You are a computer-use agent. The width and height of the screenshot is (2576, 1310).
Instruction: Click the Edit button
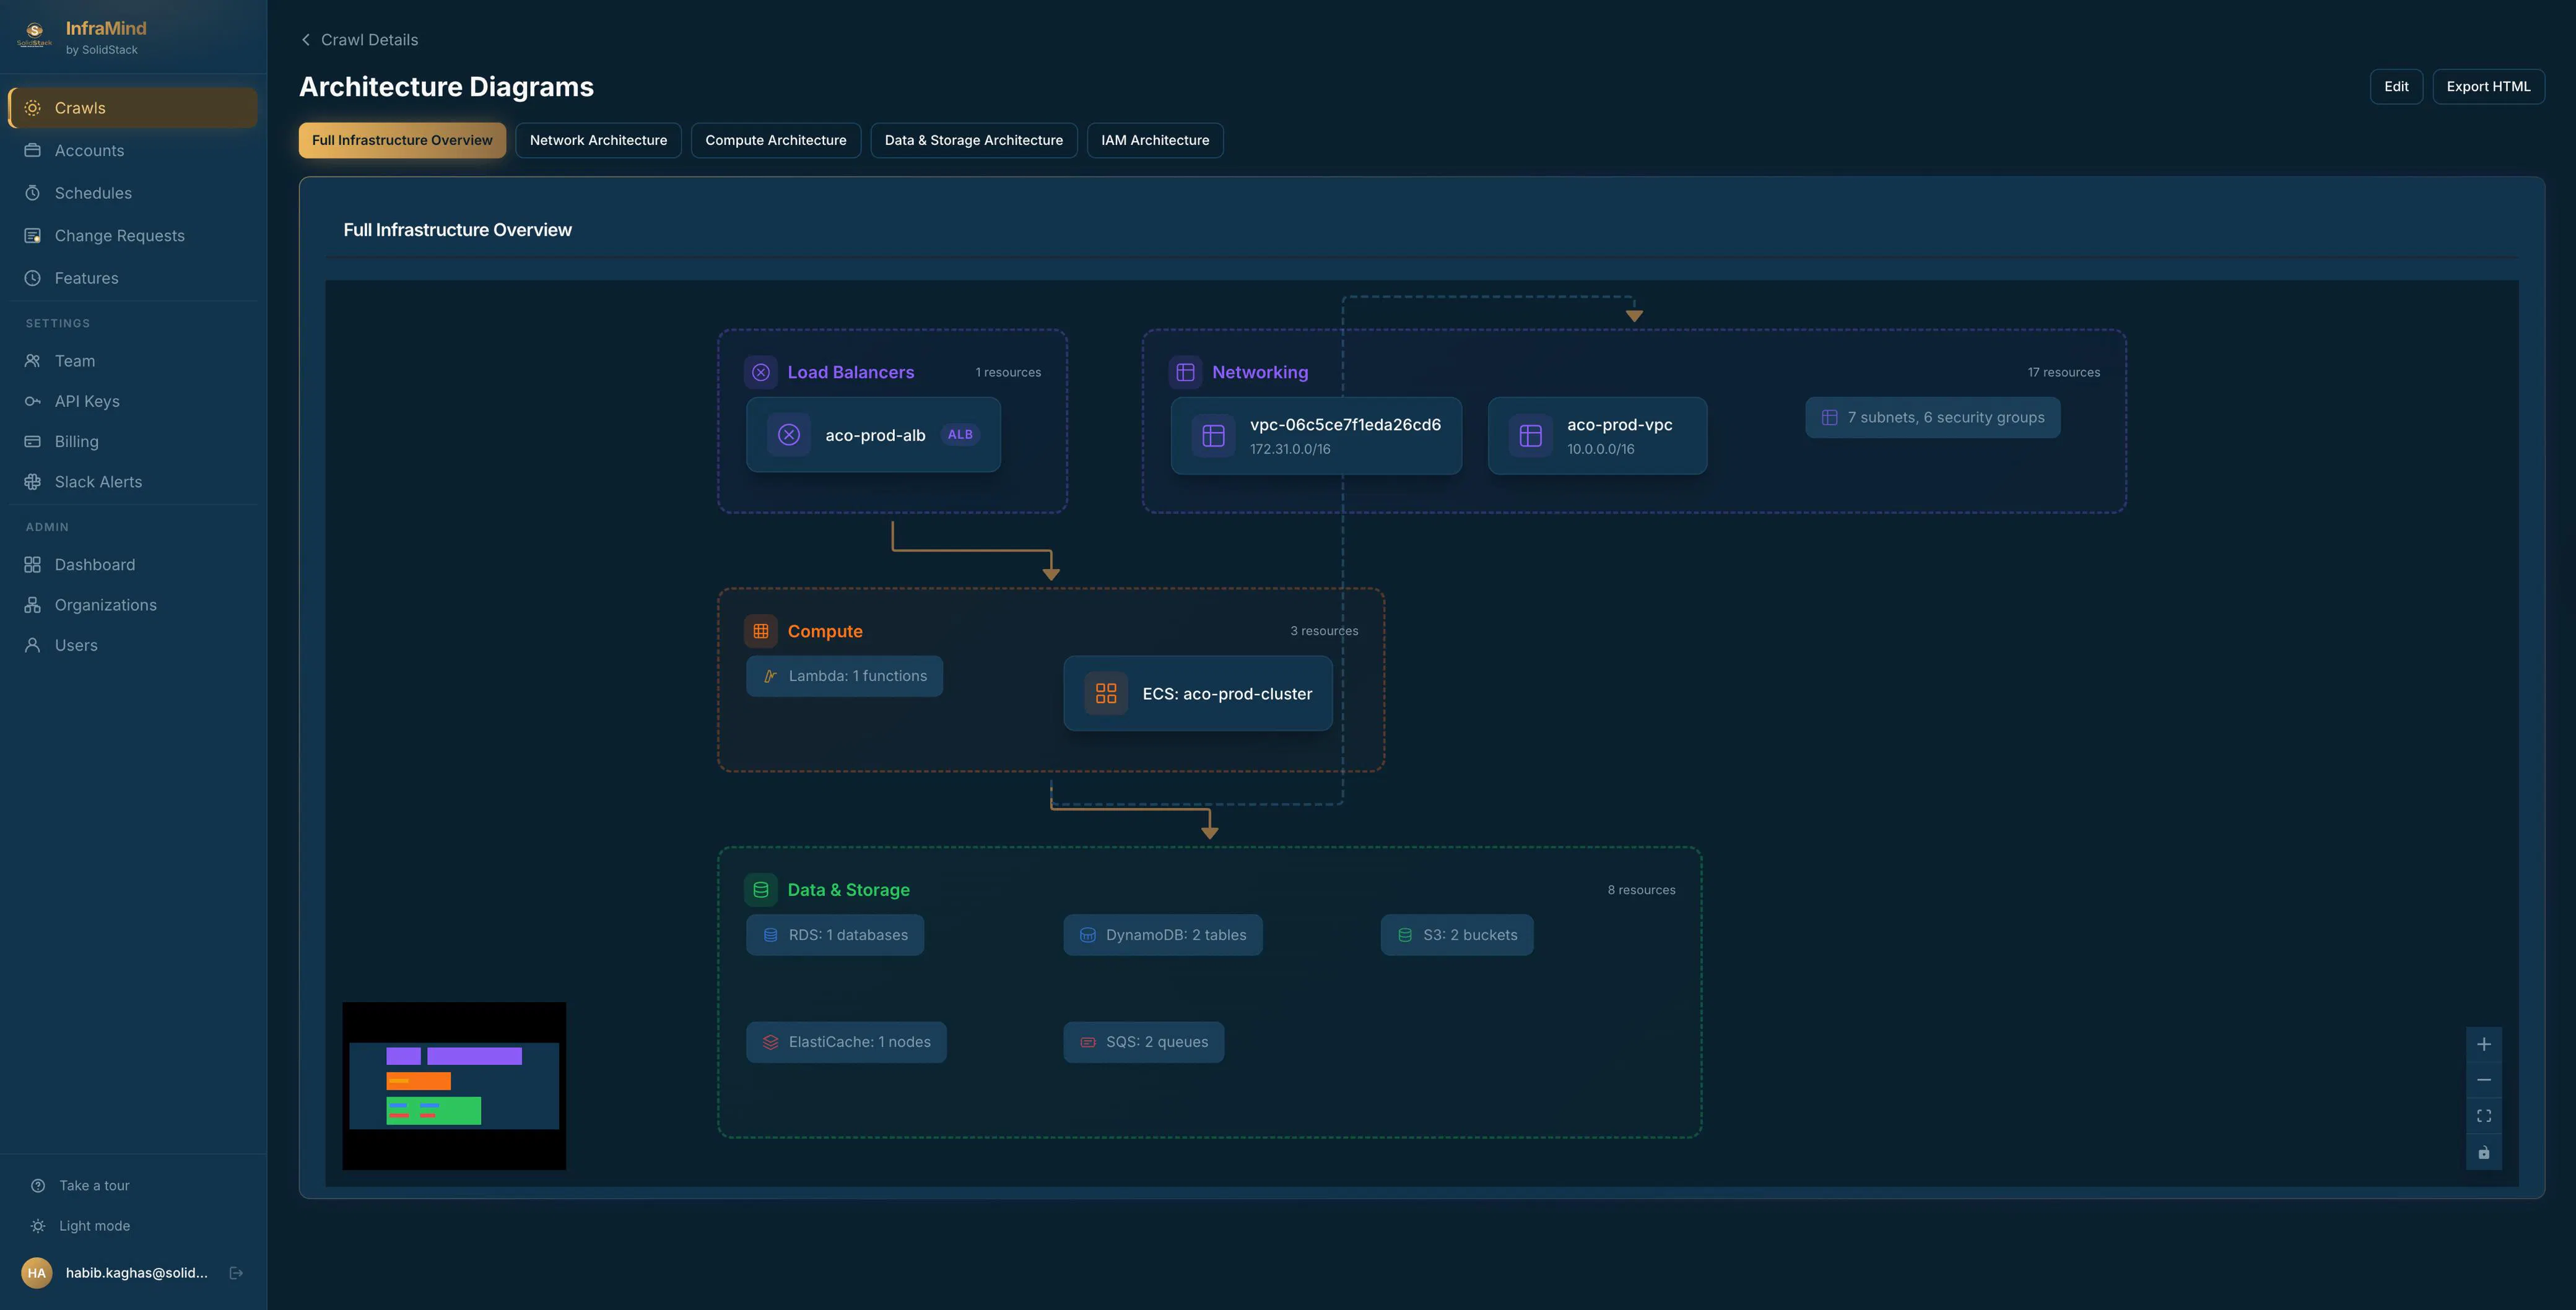click(x=2396, y=87)
